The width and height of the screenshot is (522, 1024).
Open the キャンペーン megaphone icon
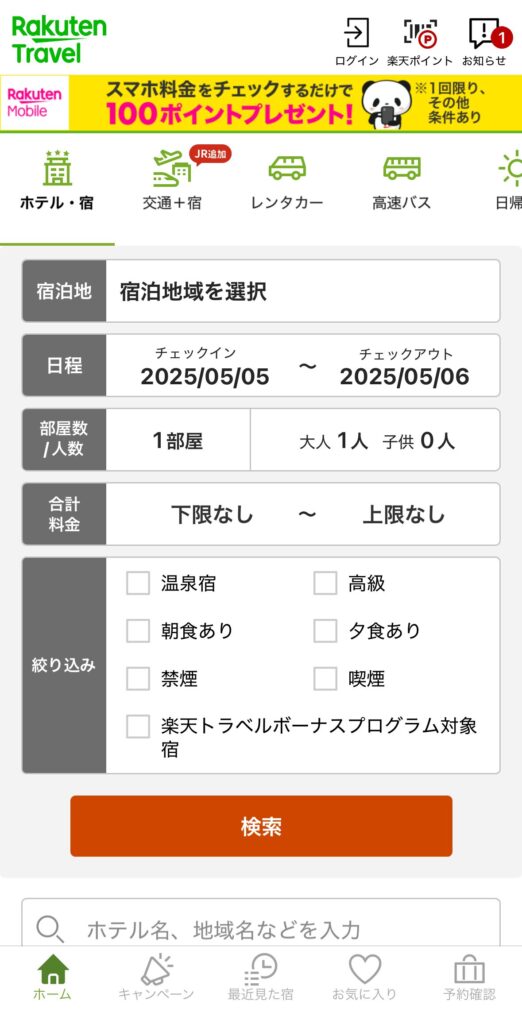pyautogui.click(x=156, y=969)
